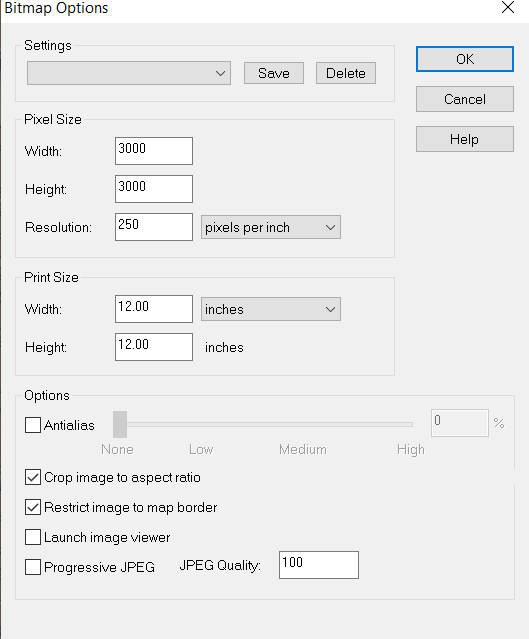Open the pixels per inch dropdown
The width and height of the screenshot is (529, 639).
[271, 227]
